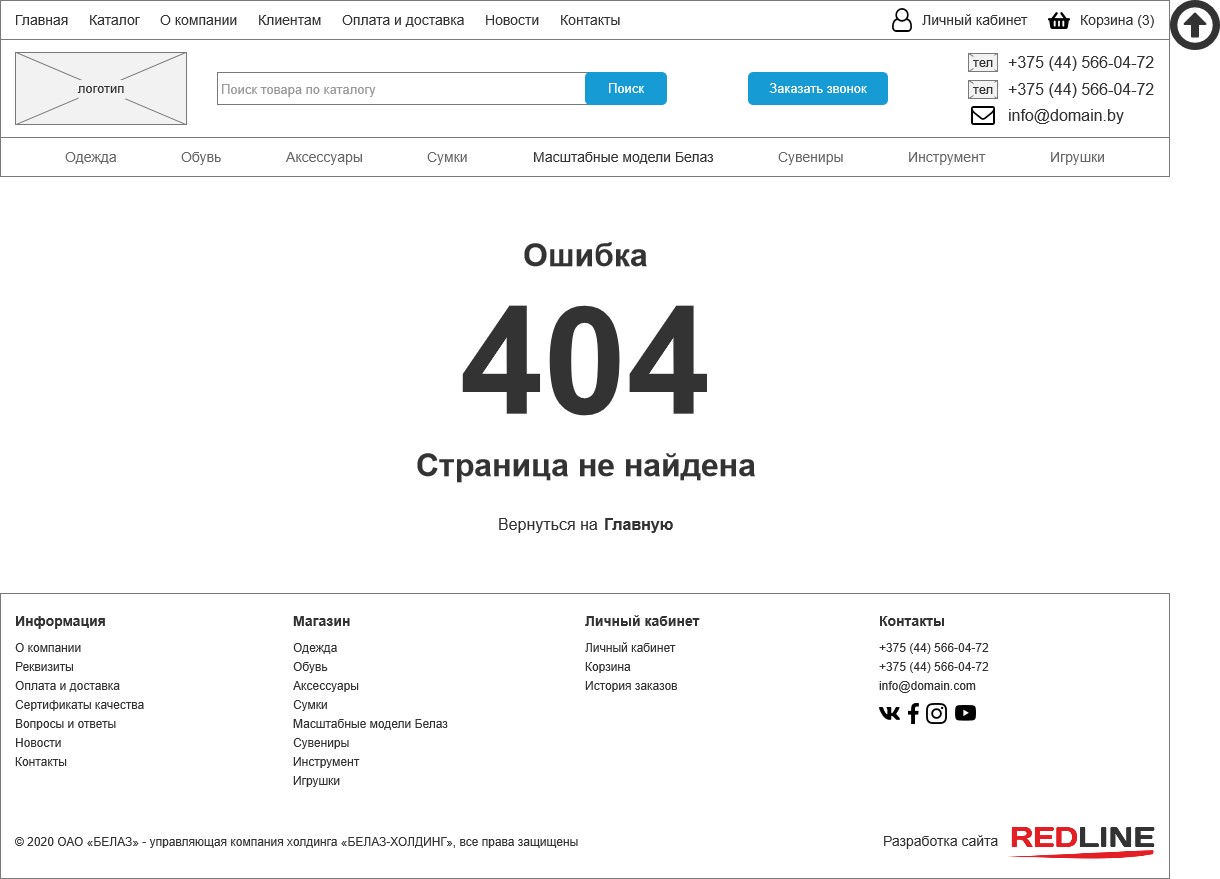Open the Facebook icon in footer

pyautogui.click(x=913, y=713)
